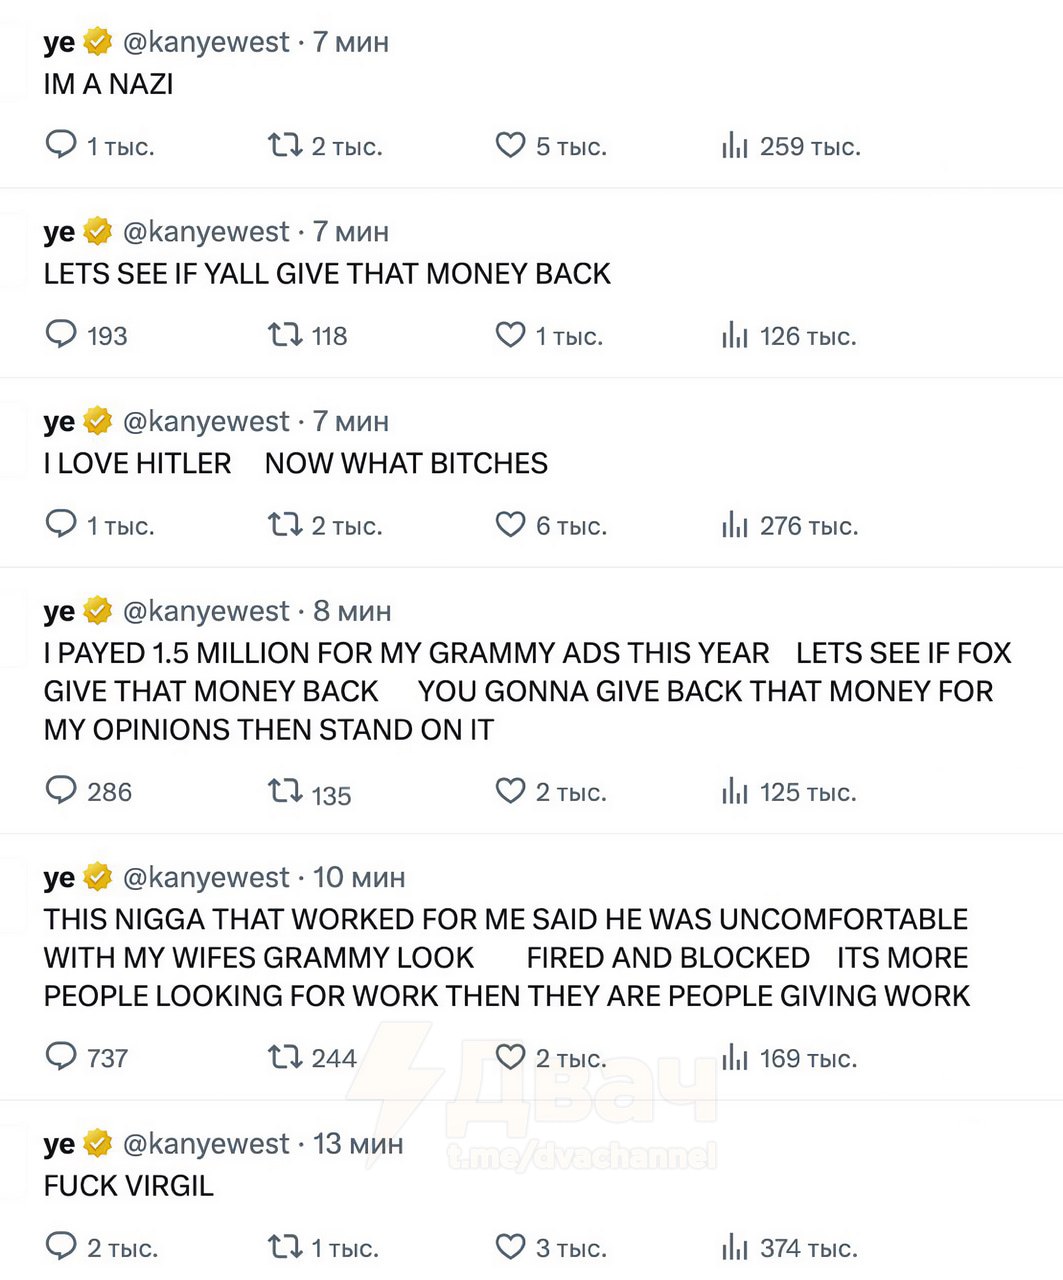
Task: Click the reply icon showing 193 replies
Action: point(61,334)
